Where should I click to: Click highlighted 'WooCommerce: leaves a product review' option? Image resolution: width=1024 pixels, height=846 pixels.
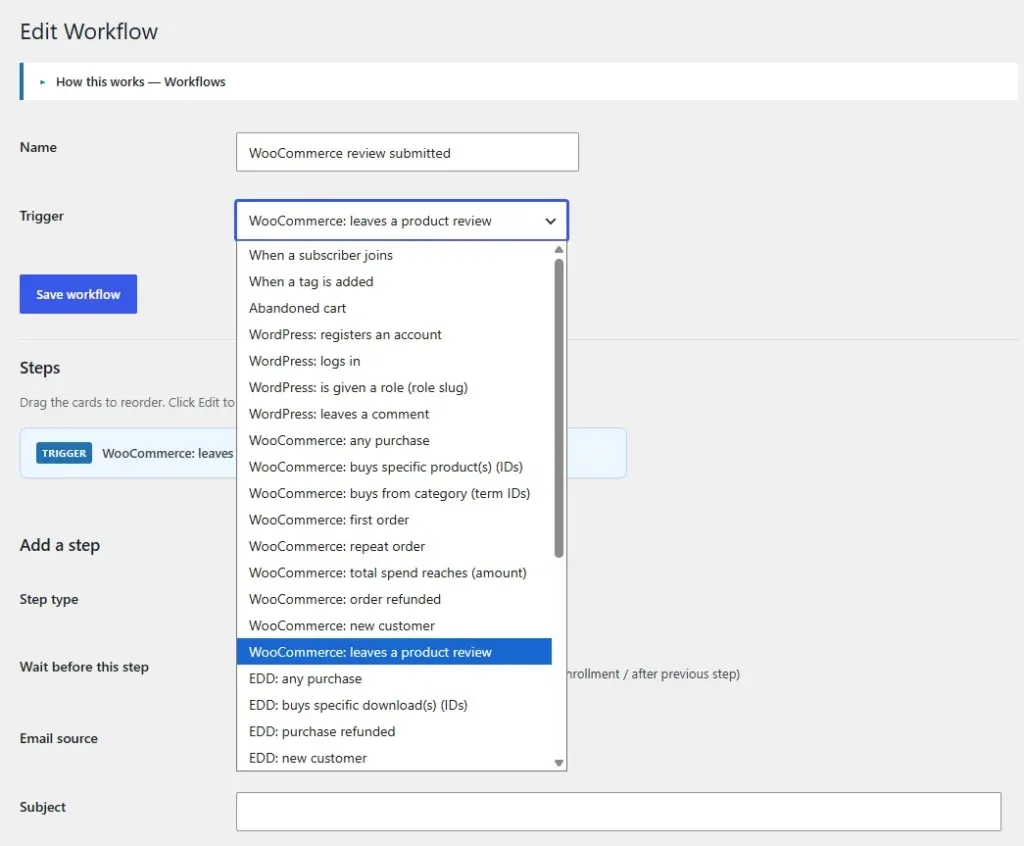(x=394, y=652)
